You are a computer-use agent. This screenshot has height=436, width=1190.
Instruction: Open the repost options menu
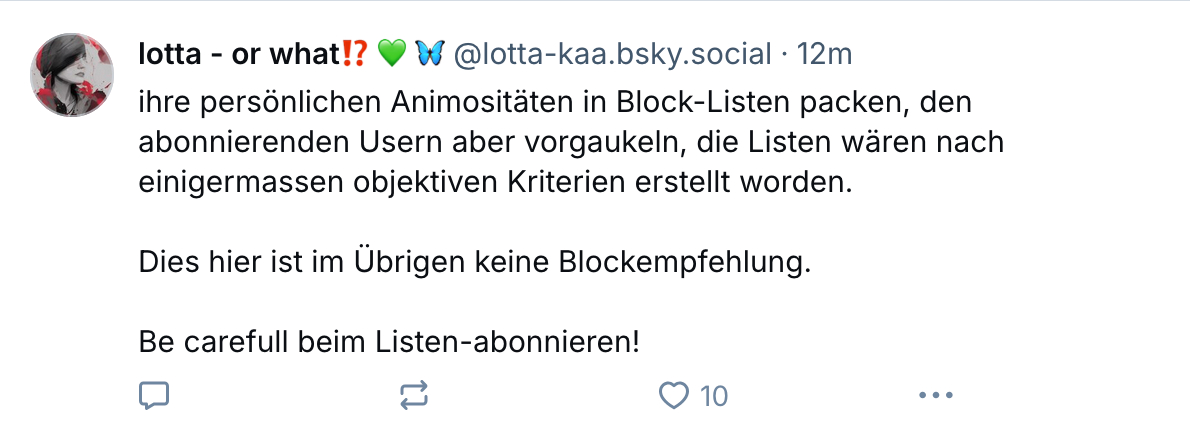coord(413,396)
